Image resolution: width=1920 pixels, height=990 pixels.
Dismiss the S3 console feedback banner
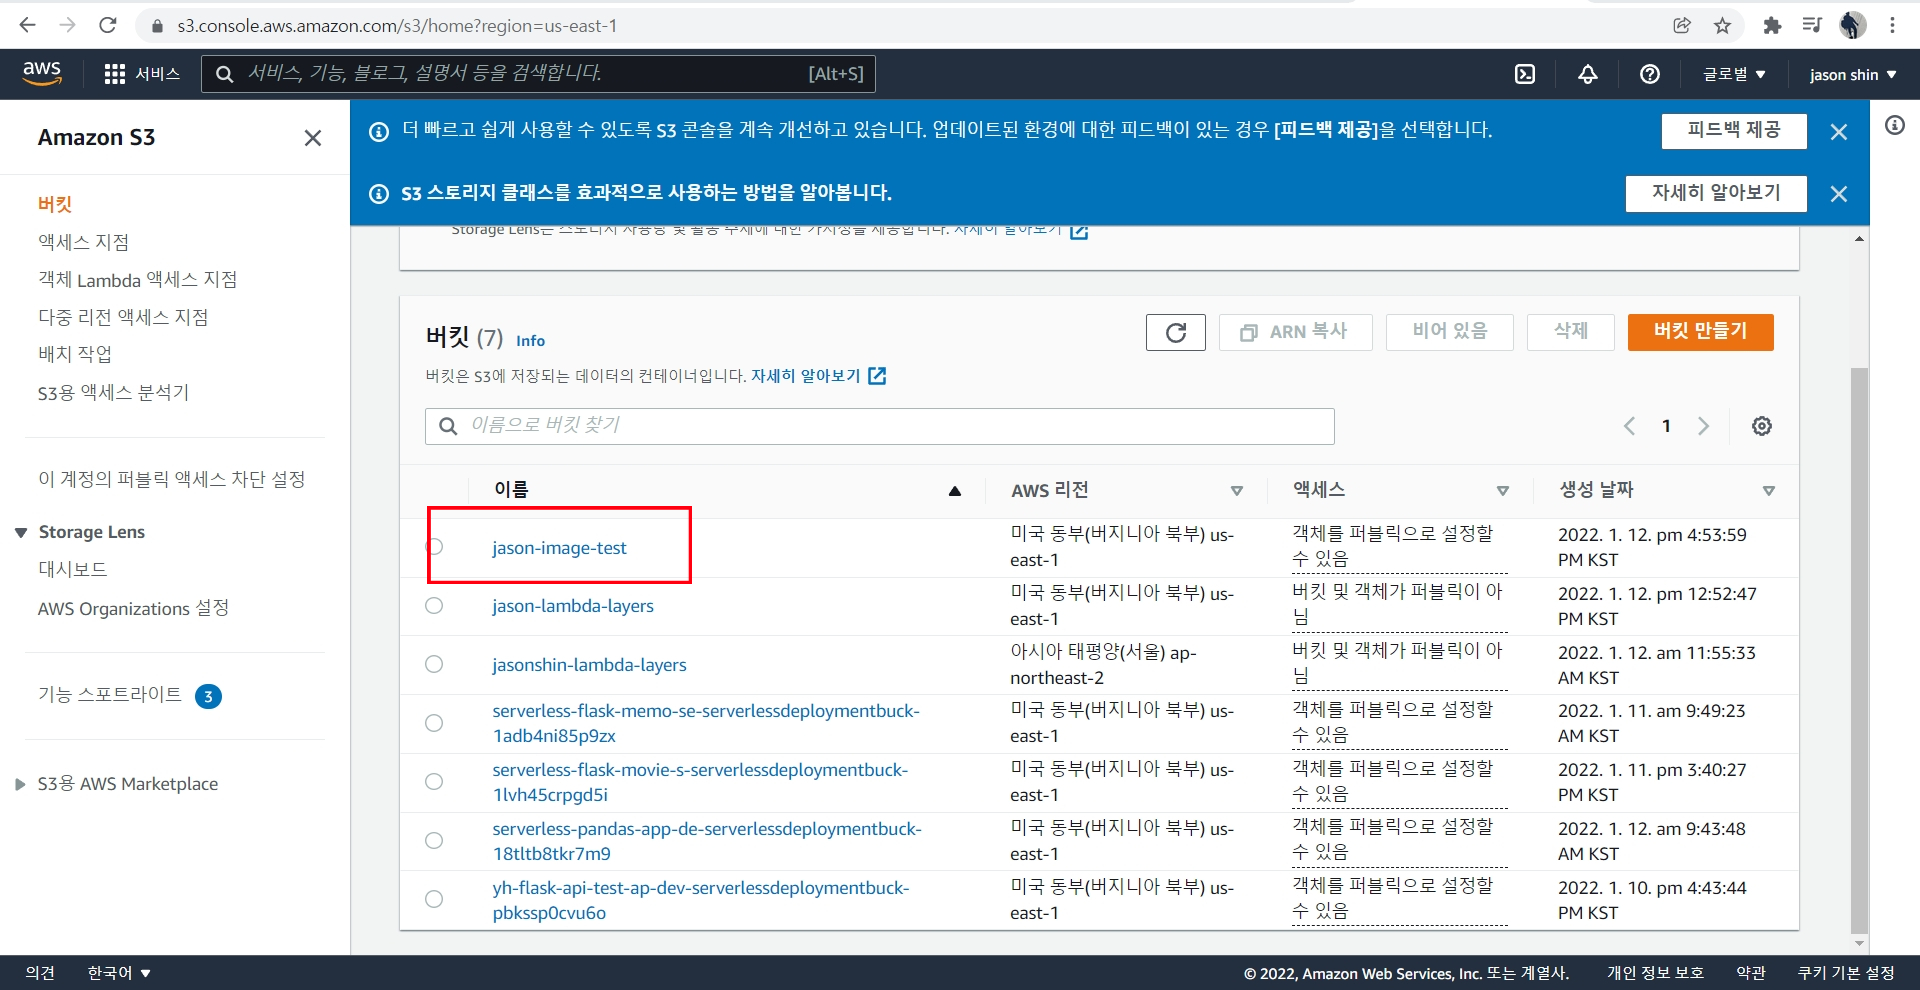click(1838, 132)
